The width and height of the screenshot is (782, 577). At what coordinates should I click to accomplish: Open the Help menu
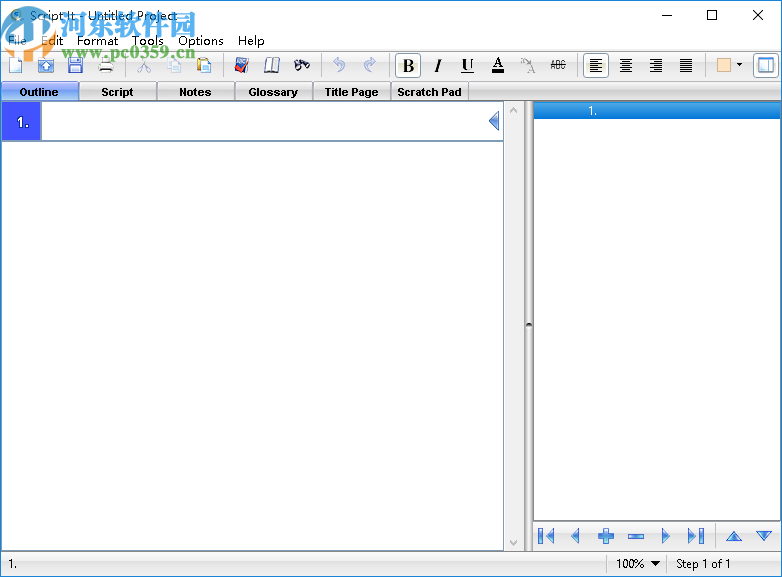pos(251,41)
